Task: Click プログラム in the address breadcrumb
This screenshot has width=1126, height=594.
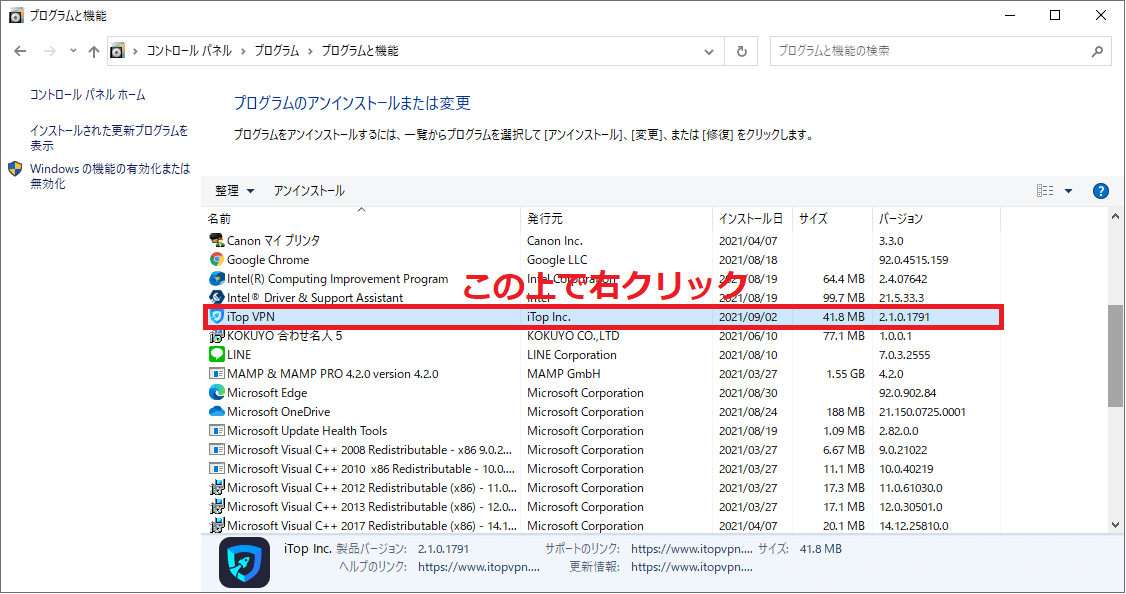Action: click(276, 51)
